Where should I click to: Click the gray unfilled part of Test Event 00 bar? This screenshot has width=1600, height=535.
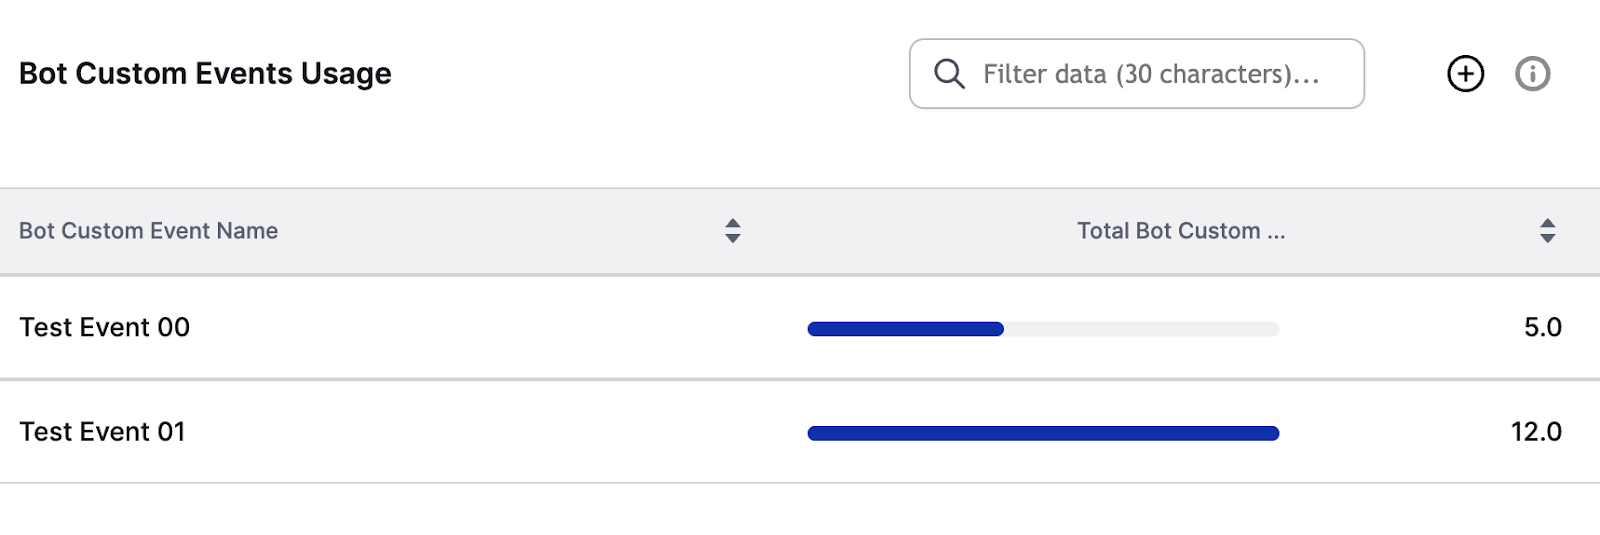(1142, 329)
